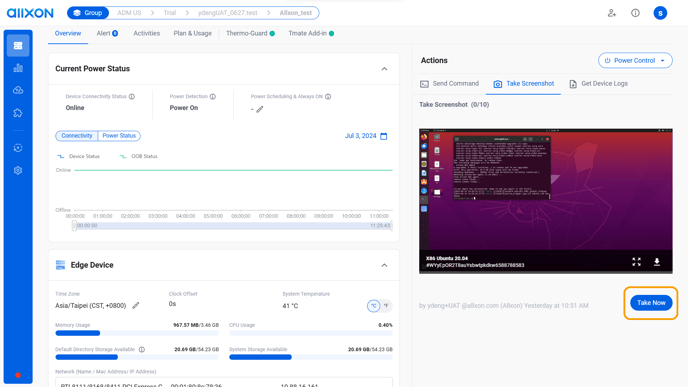Switch to the Send Command tab
This screenshot has width=688, height=387.
tap(449, 83)
